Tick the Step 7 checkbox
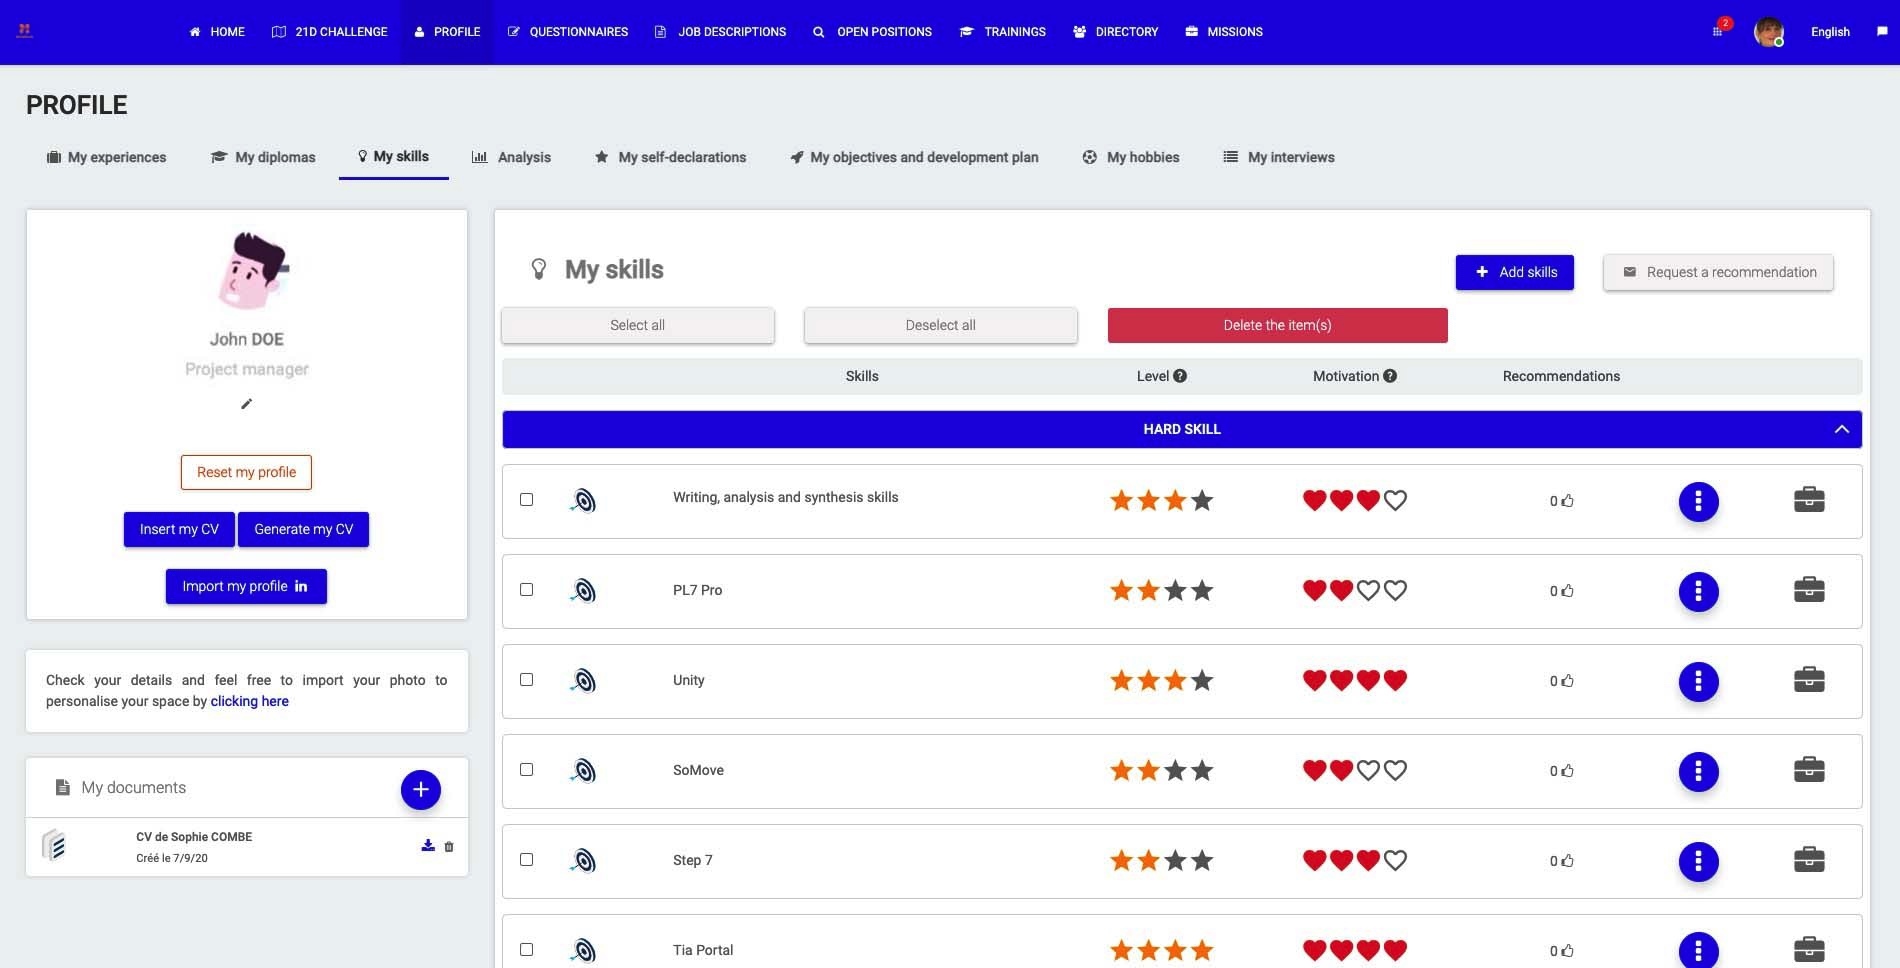Viewport: 1900px width, 968px height. [528, 860]
